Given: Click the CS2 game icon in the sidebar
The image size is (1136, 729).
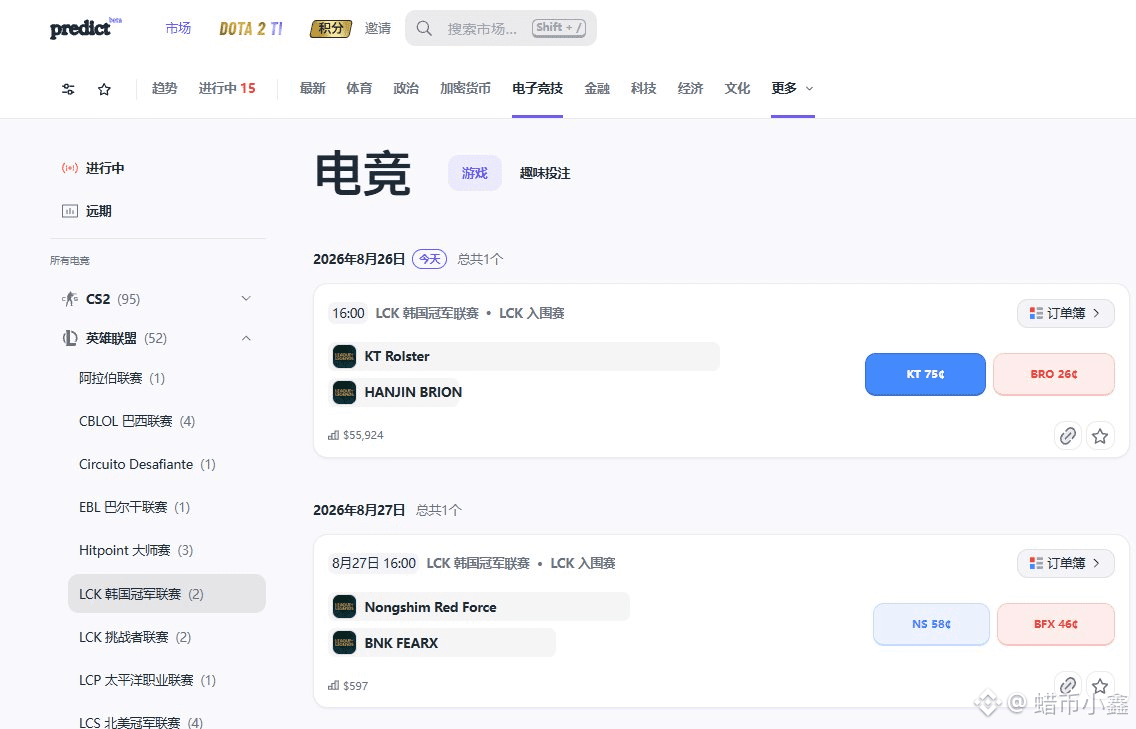Looking at the screenshot, I should (x=70, y=299).
